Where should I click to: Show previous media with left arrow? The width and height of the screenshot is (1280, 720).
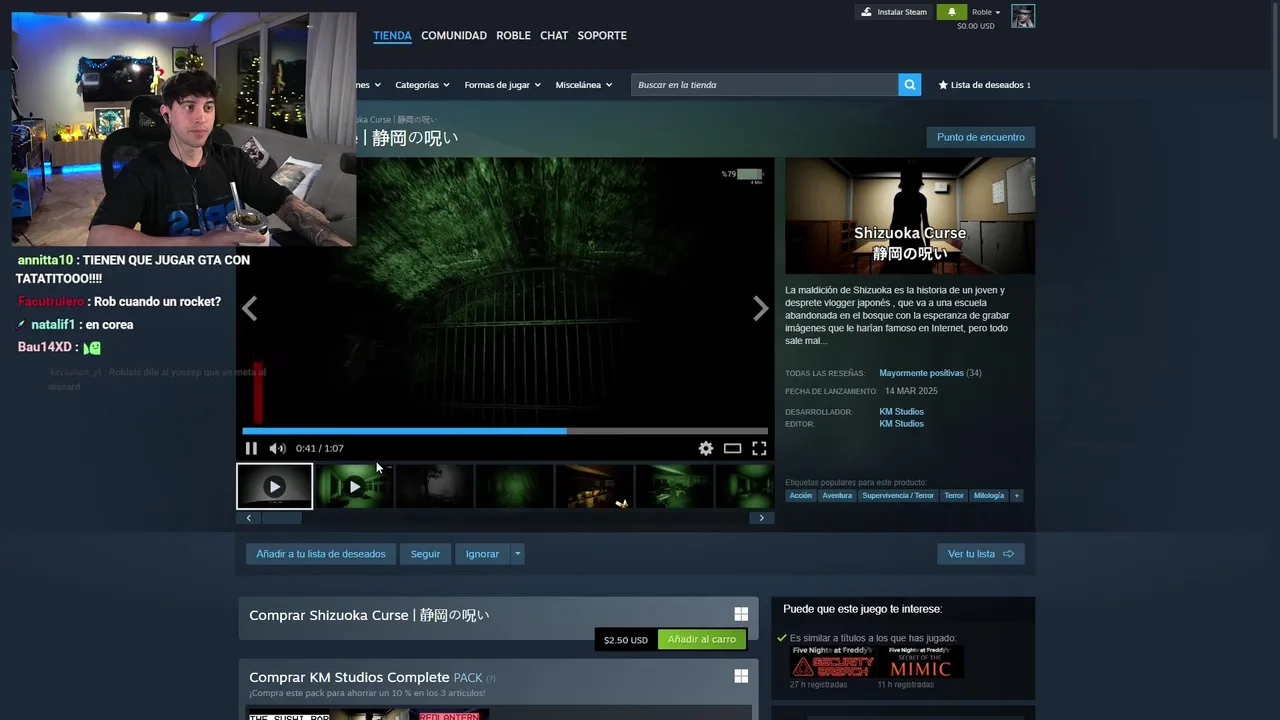click(x=250, y=309)
